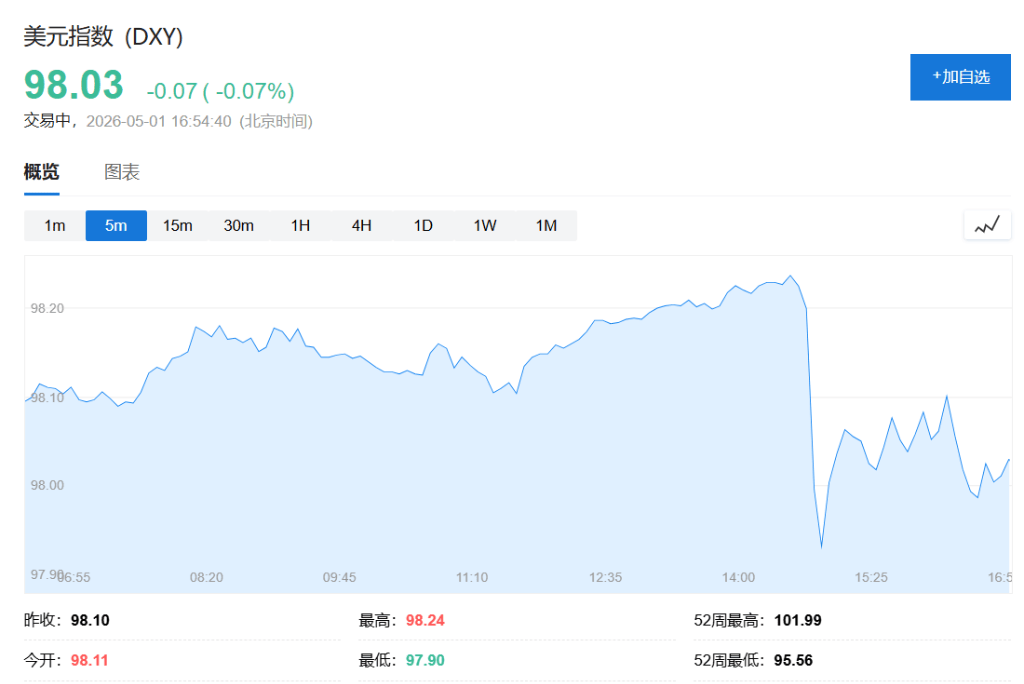The width and height of the screenshot is (1024, 684).
Task: Switch chart to 4H interval
Action: 362,225
